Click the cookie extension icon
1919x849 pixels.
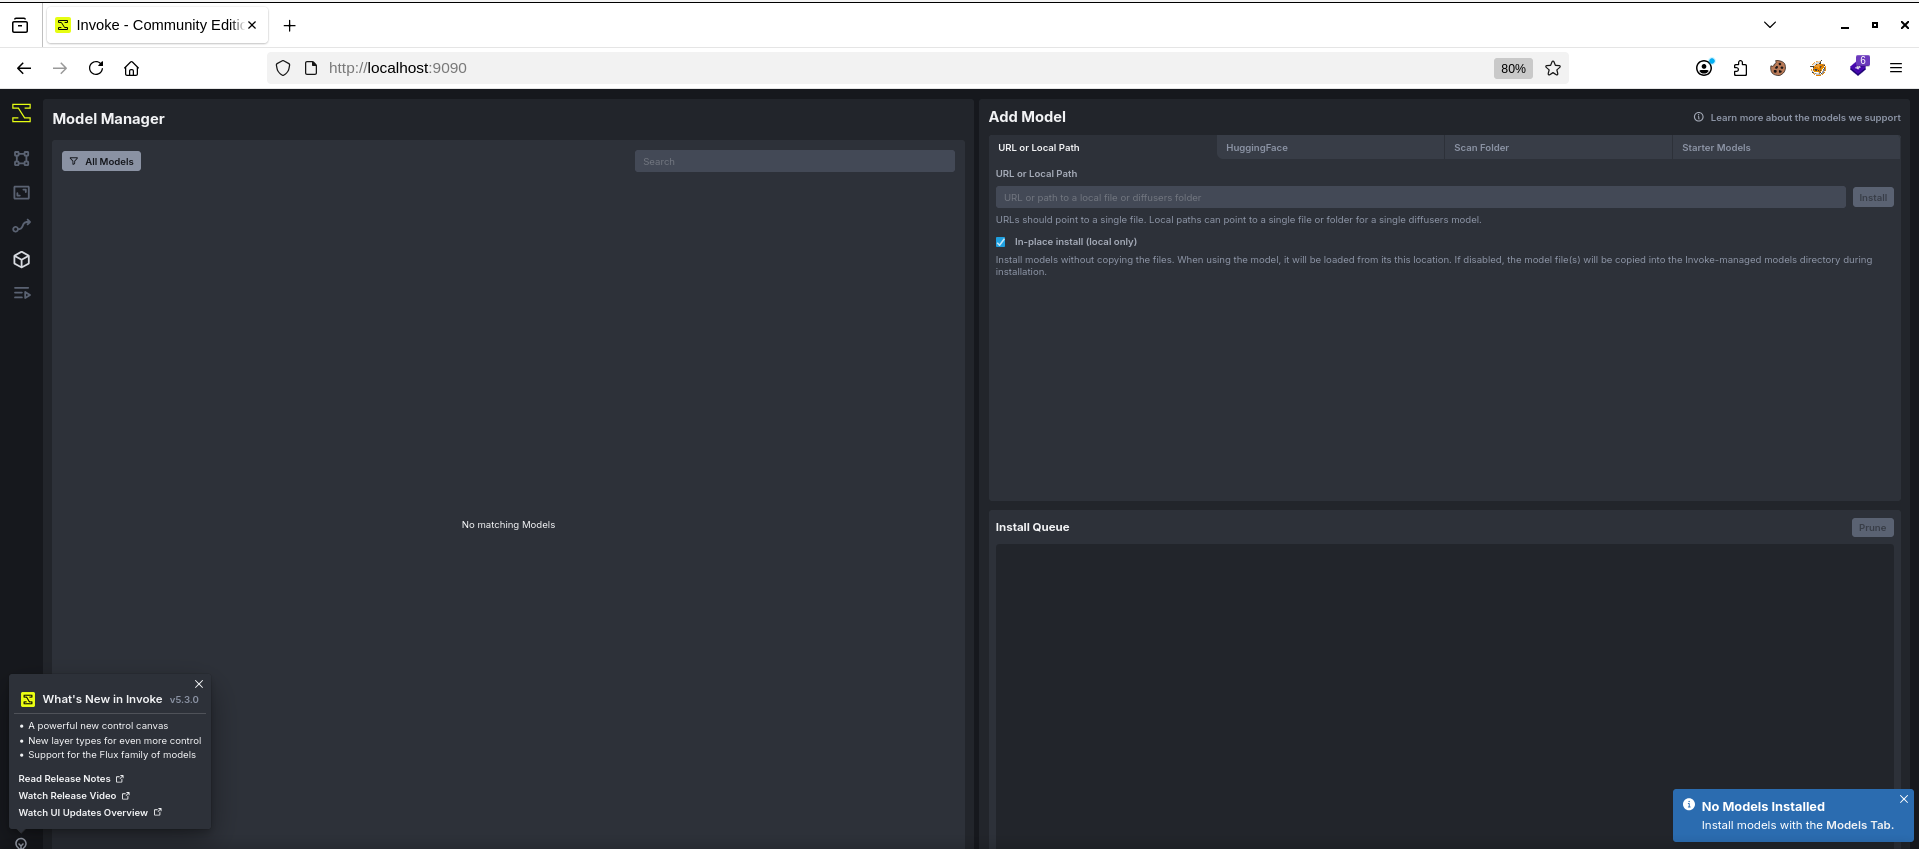[1778, 68]
